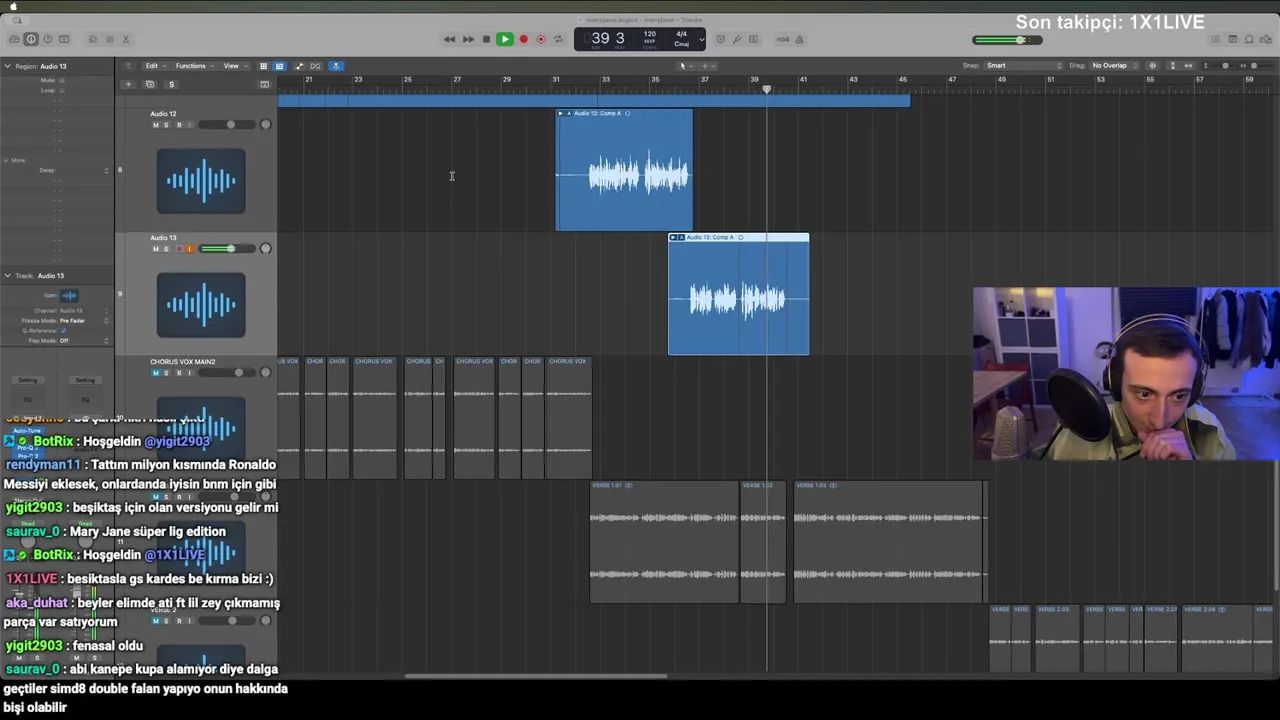The height and width of the screenshot is (720, 1280).
Task: Select the VERSE 1.01 region
Action: pyautogui.click(x=664, y=542)
